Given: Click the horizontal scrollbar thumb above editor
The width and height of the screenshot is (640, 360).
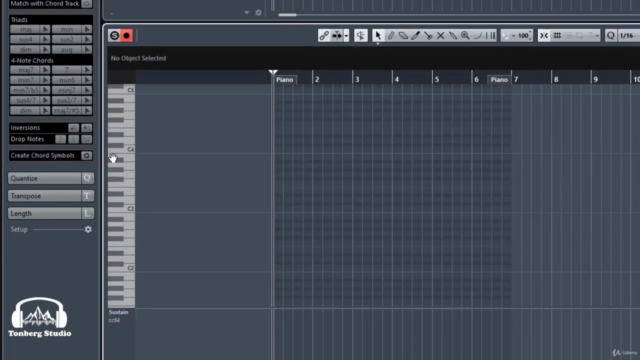Looking at the screenshot, I should pos(288,15).
